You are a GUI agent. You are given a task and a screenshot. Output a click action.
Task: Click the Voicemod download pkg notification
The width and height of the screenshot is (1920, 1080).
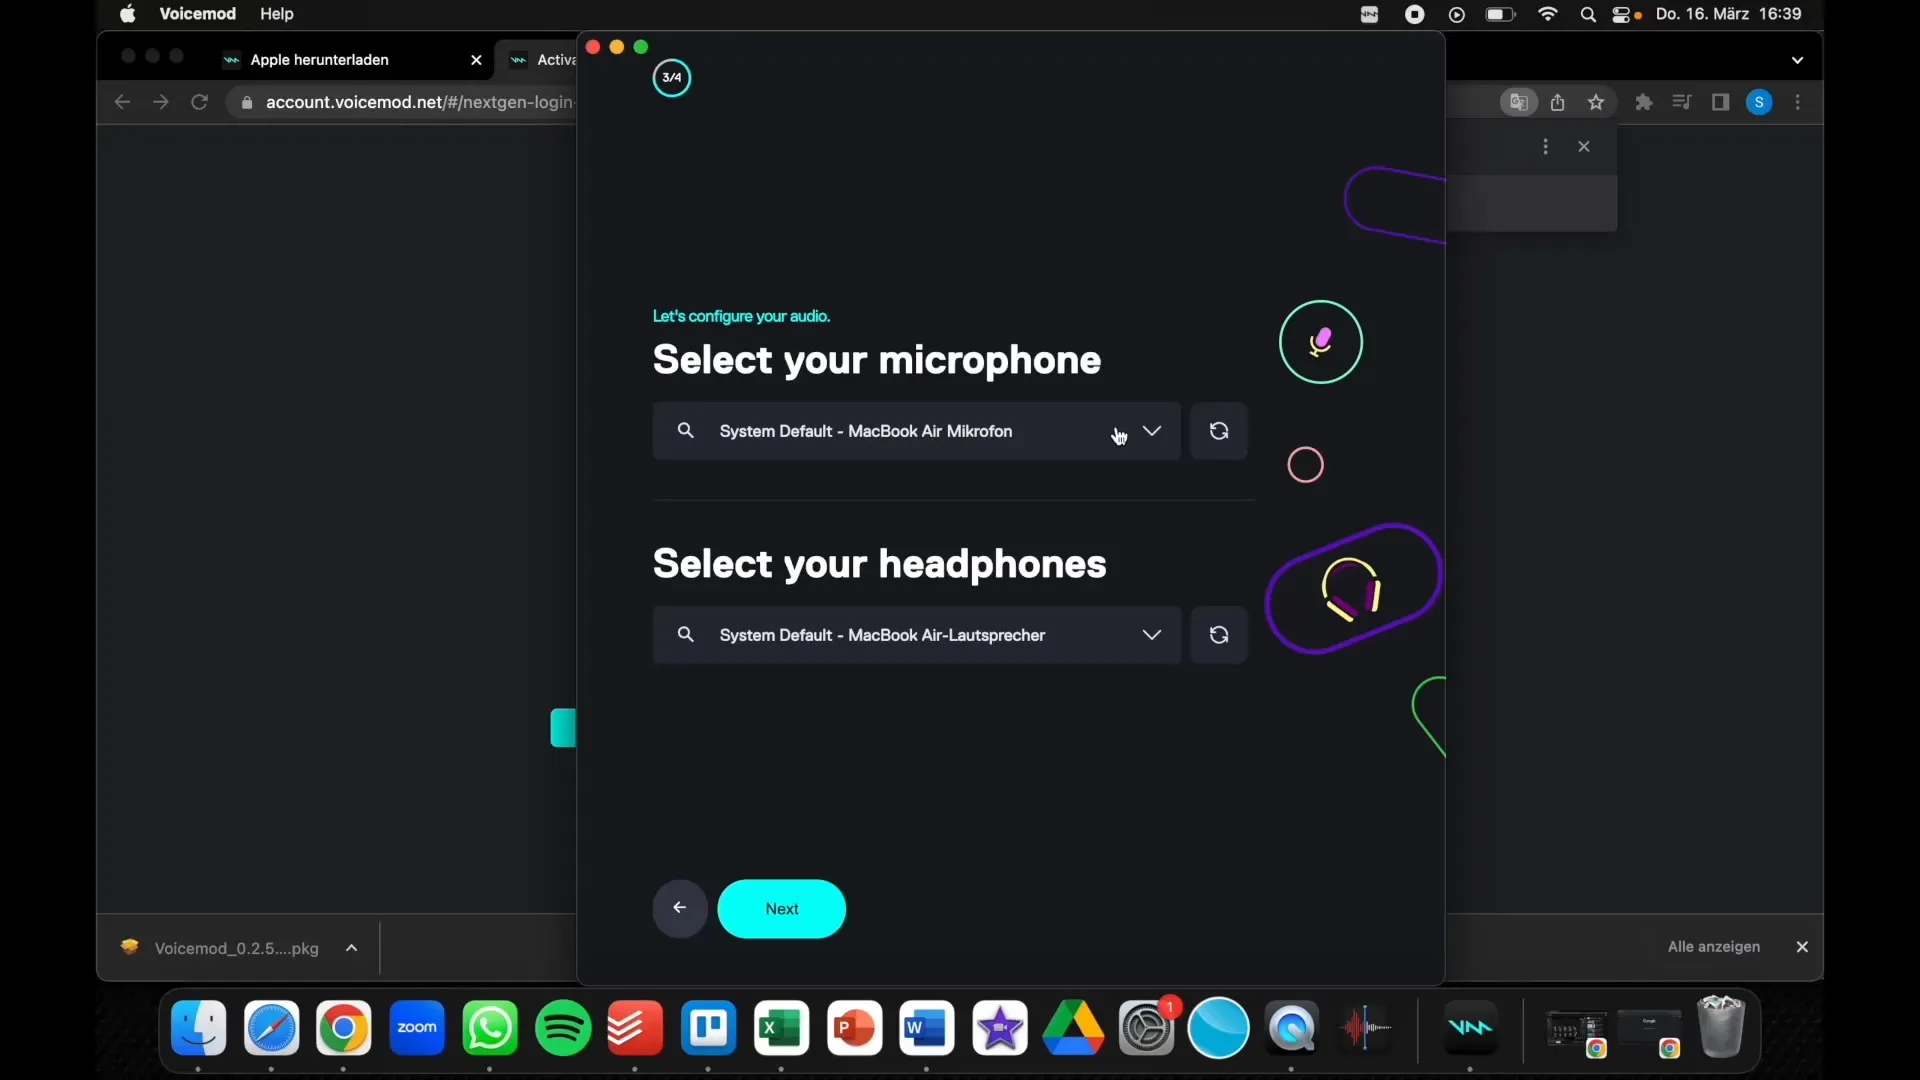coord(235,947)
